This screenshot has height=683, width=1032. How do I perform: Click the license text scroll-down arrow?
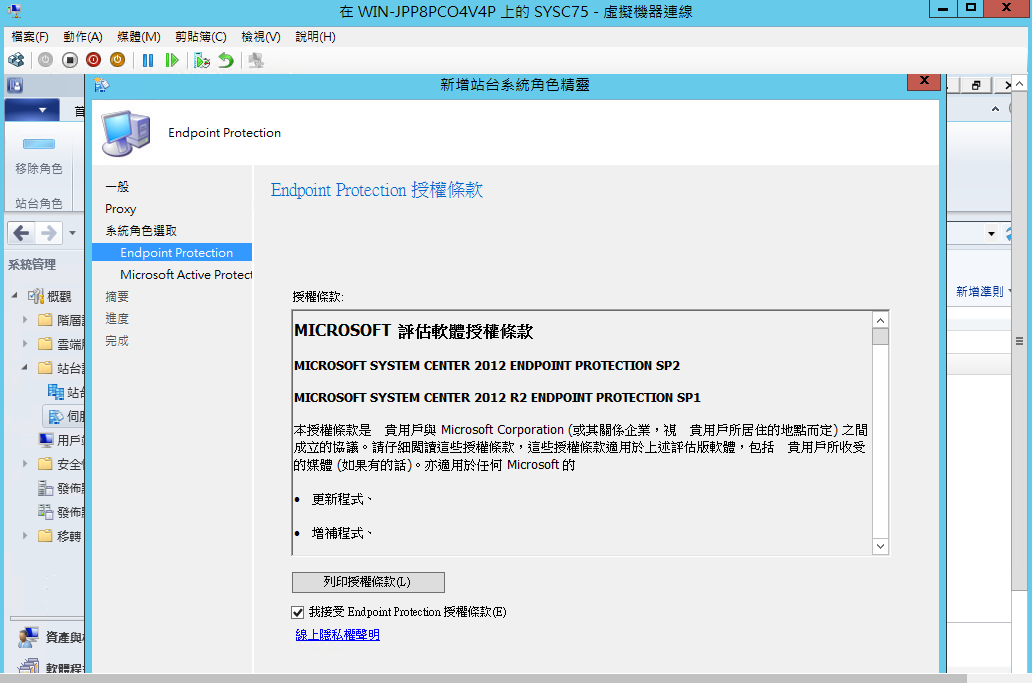[x=880, y=546]
